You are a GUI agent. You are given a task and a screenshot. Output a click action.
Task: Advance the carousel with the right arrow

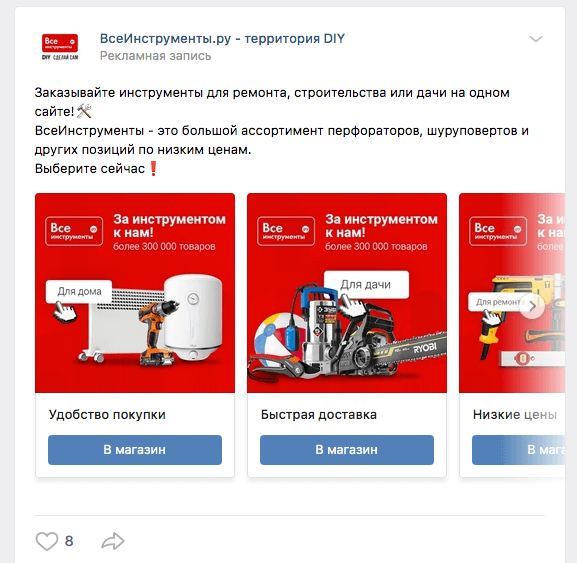(x=532, y=306)
